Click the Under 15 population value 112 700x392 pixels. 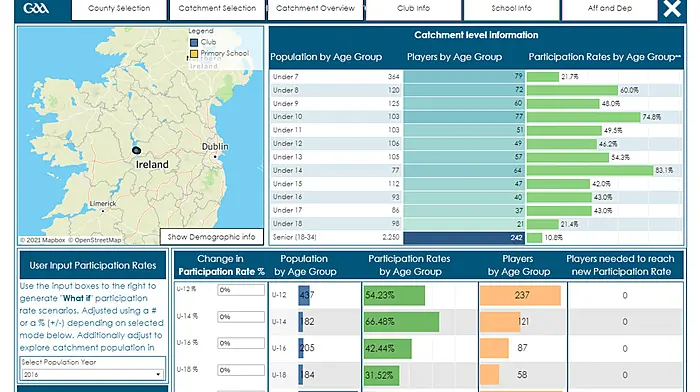coord(393,183)
